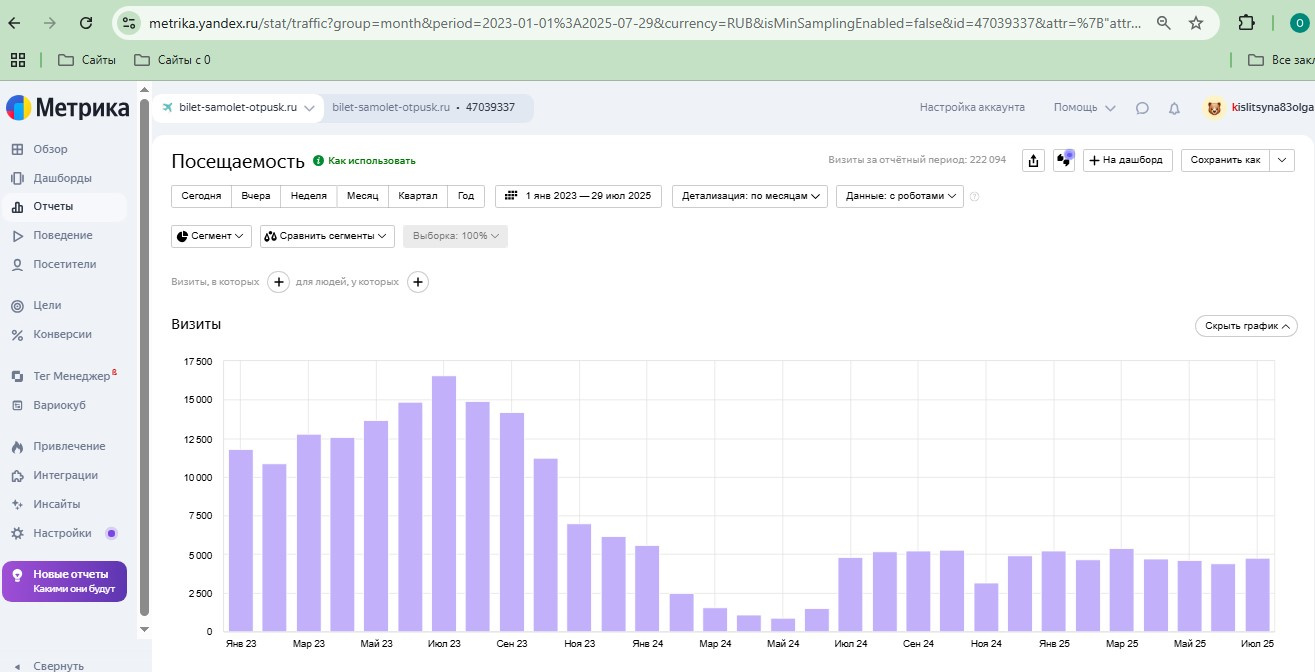Bookmark page with the browser star icon
Viewport: 1315px width, 672px height.
1196,22
